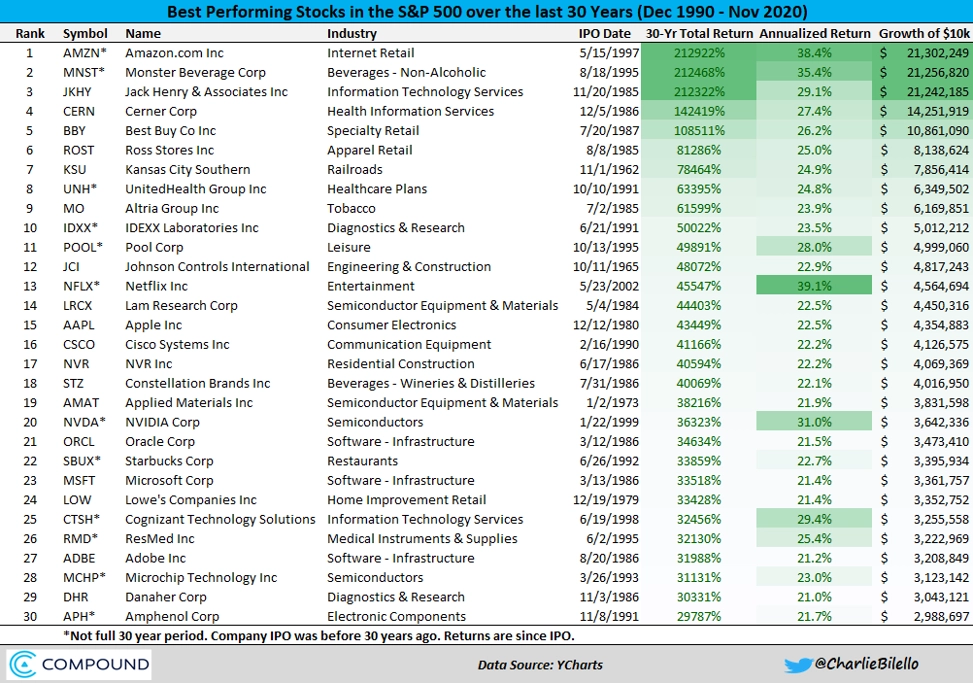Click the Symbol column header
973x683 pixels.
tap(85, 33)
